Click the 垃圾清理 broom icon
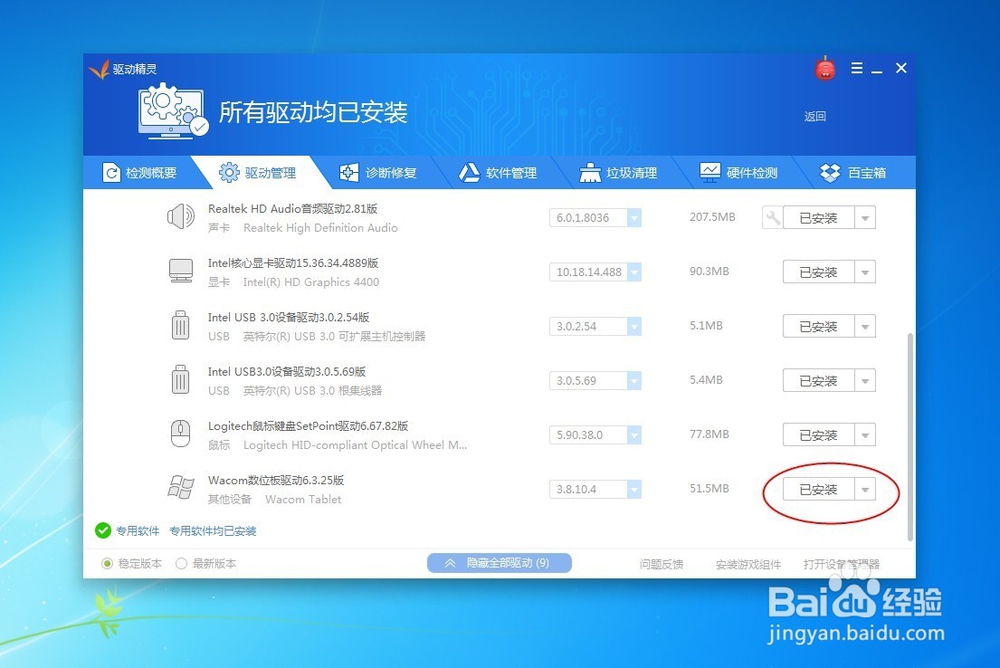1000x668 pixels. pyautogui.click(x=590, y=172)
